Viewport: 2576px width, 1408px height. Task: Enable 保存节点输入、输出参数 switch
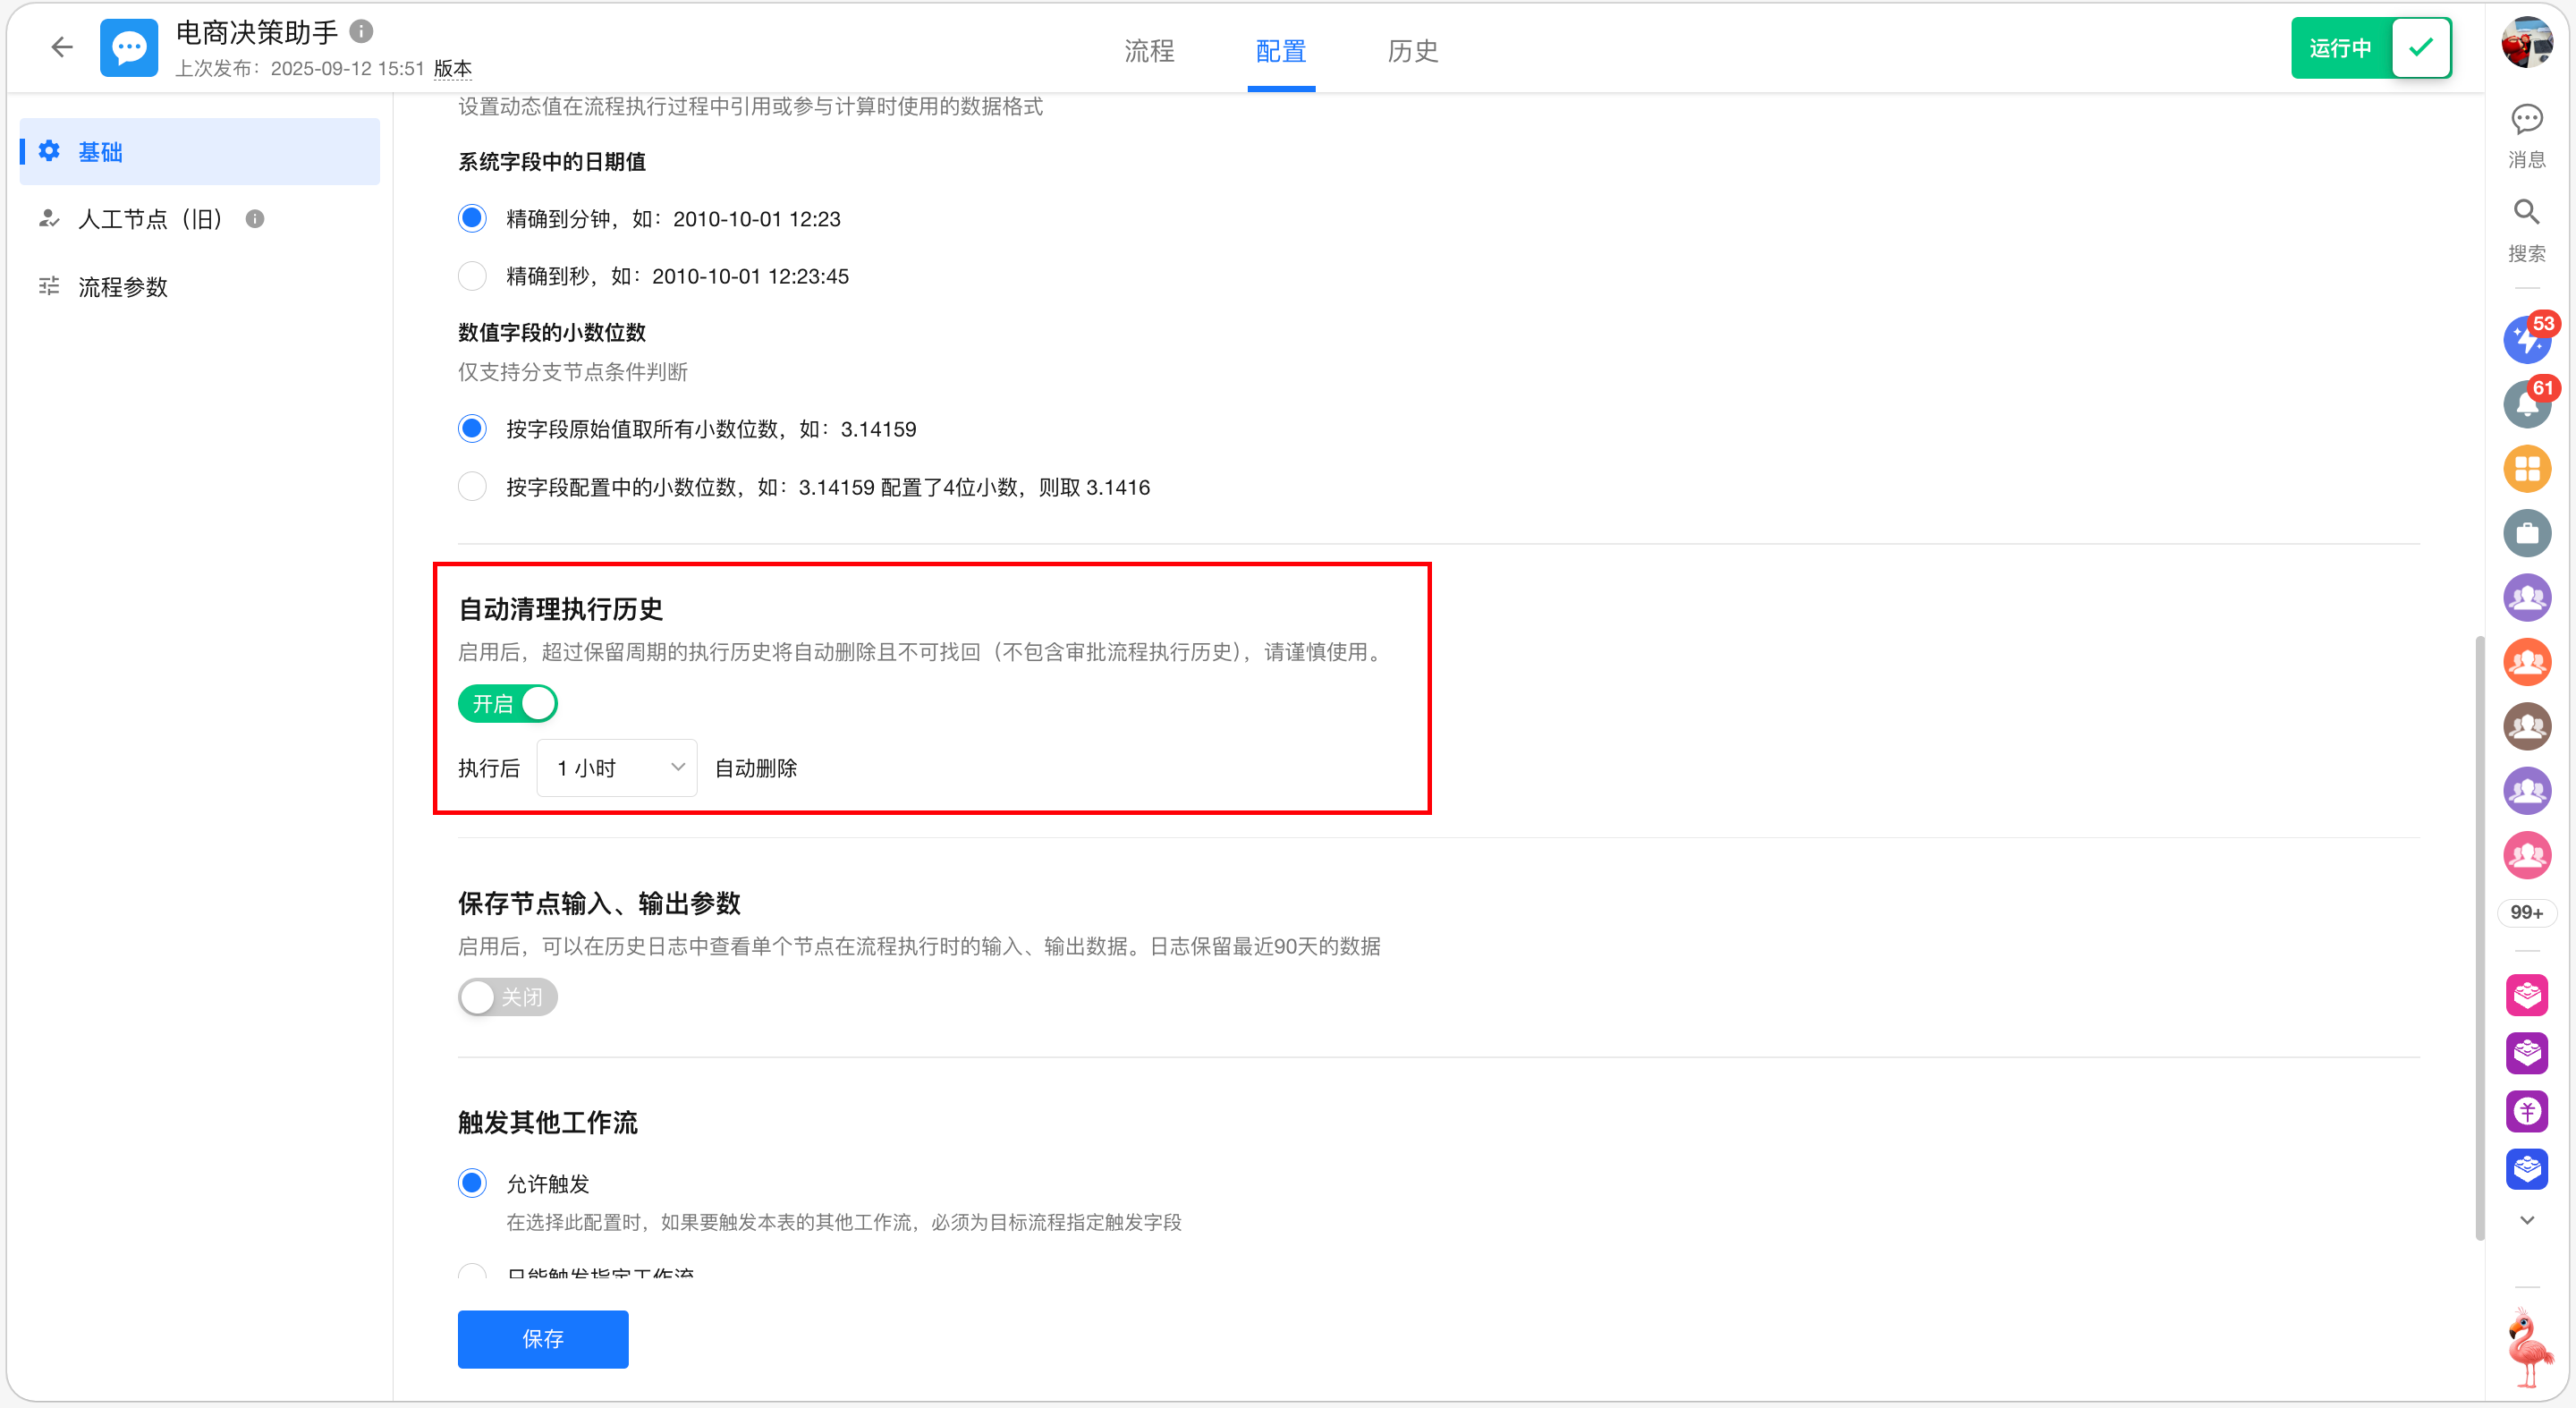coord(507,997)
